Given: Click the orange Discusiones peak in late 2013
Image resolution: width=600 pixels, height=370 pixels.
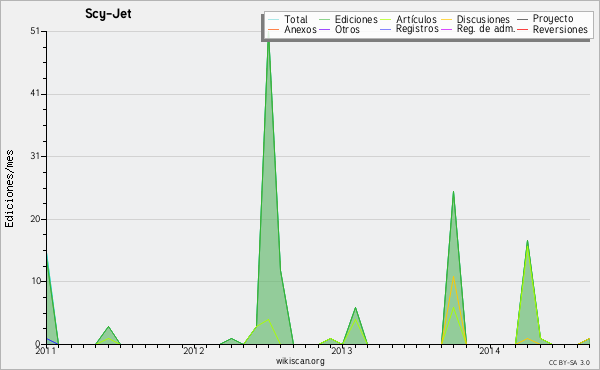Looking at the screenshot, I should pyautogui.click(x=453, y=277).
